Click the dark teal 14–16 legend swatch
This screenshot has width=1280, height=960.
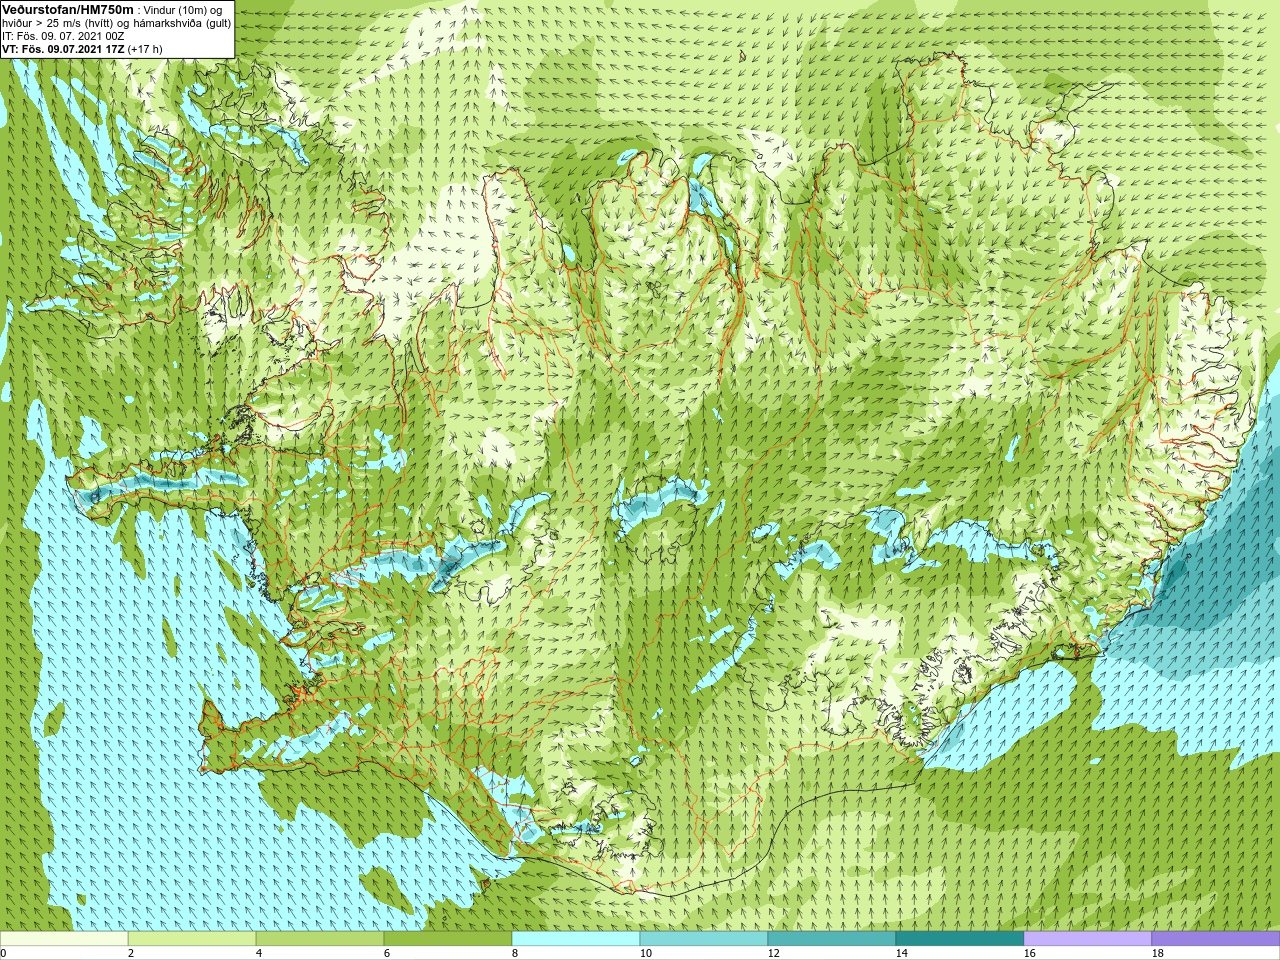tap(960, 939)
